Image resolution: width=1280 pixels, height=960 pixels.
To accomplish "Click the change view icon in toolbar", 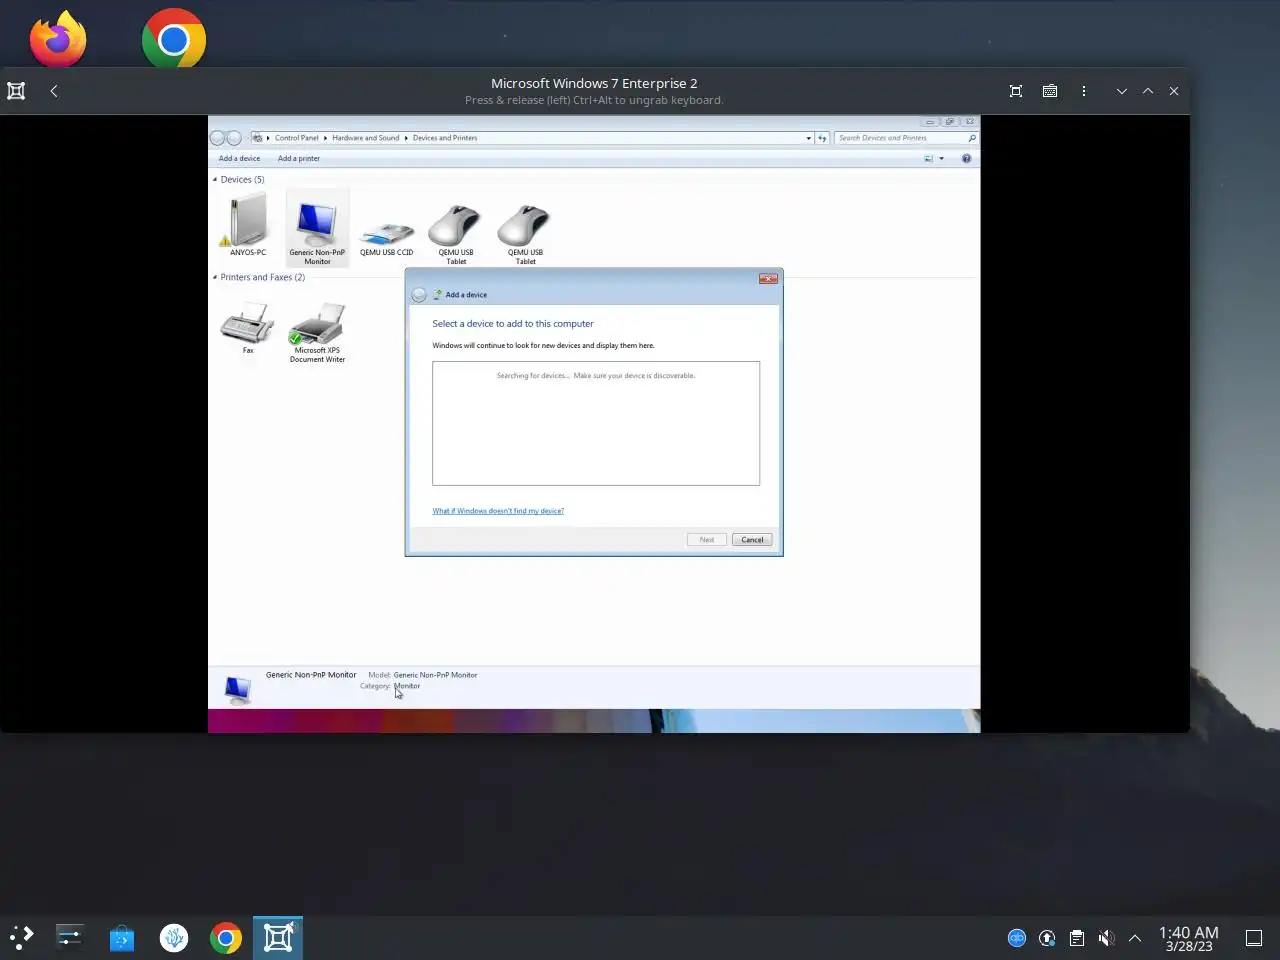I will [929, 158].
